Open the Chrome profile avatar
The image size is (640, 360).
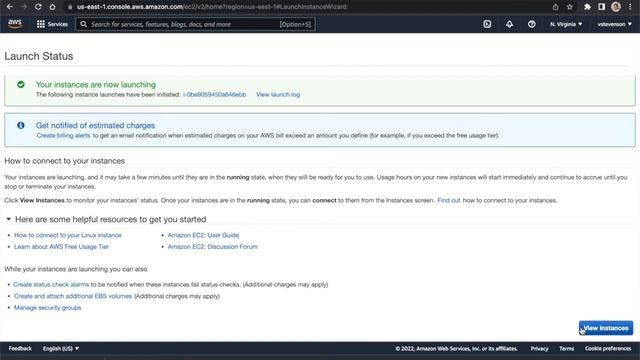tap(616, 7)
